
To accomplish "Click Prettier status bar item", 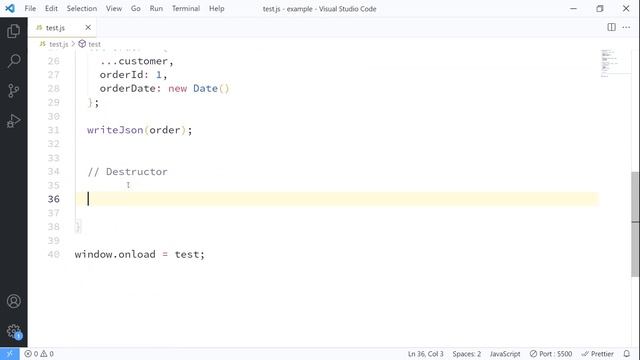I will (598, 354).
